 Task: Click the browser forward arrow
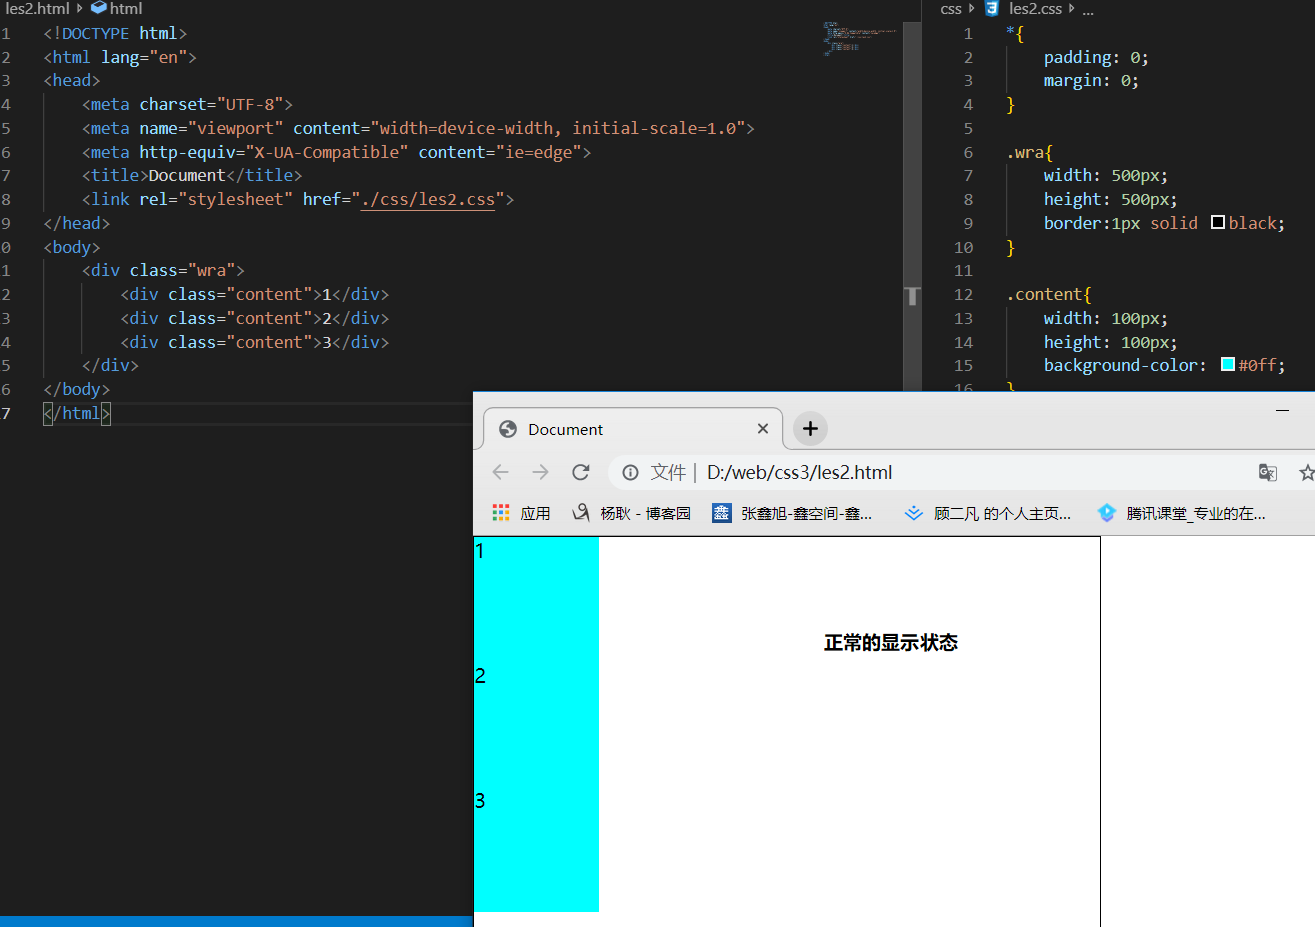pos(540,472)
